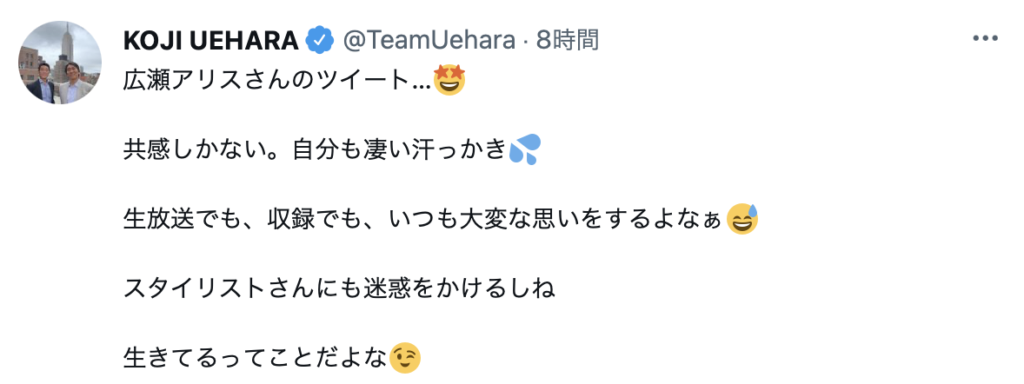Click the KOJI UEHARA display name
The height and width of the screenshot is (384, 1024).
(212, 40)
